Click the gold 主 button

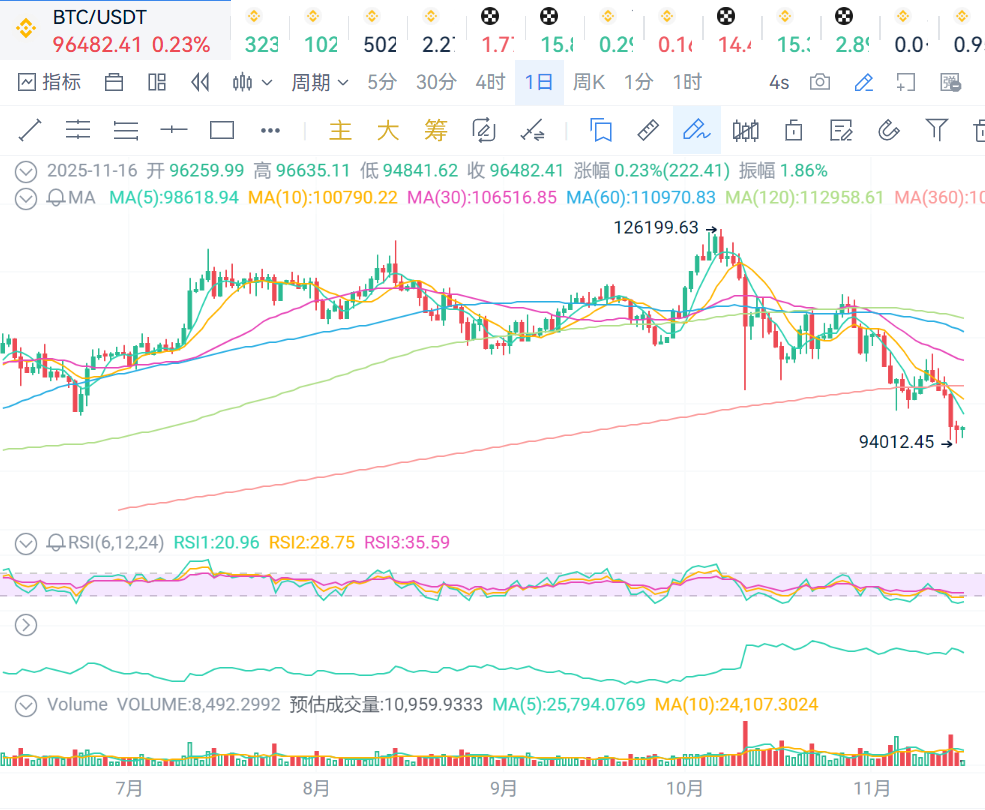tap(341, 130)
